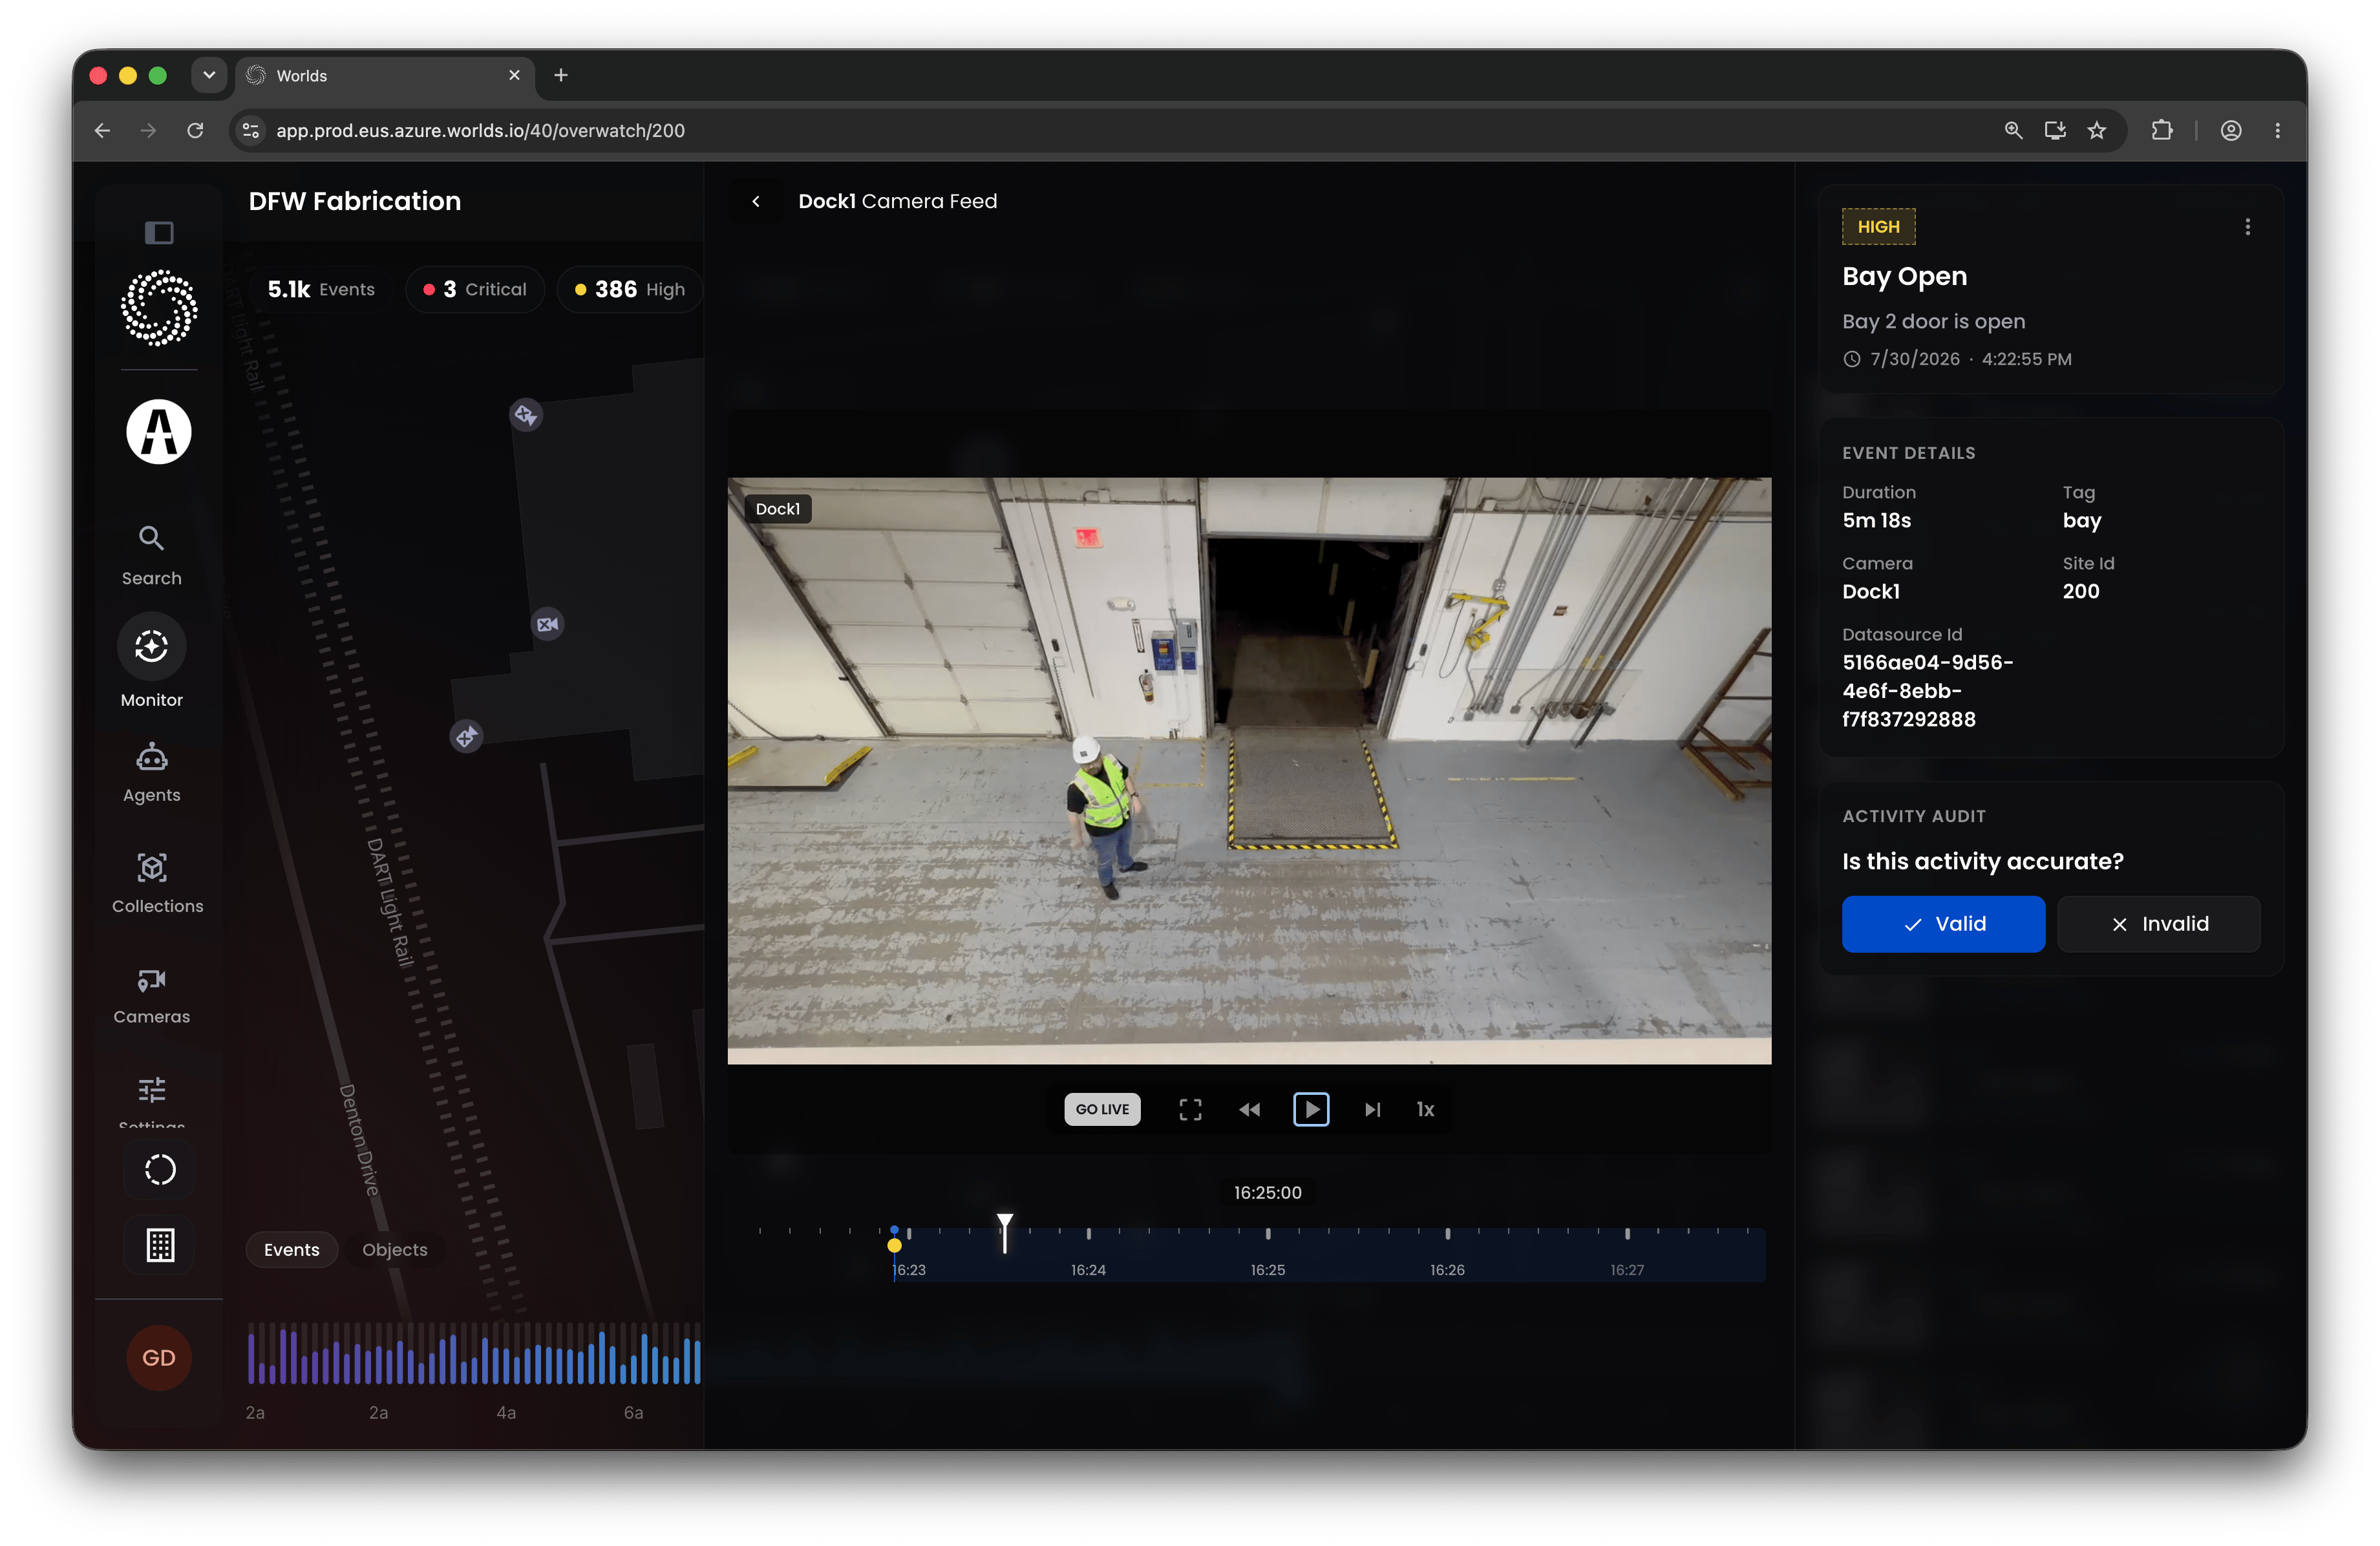Skip to the next event
Viewport: 2380px width, 1546px height.
tap(1372, 1109)
